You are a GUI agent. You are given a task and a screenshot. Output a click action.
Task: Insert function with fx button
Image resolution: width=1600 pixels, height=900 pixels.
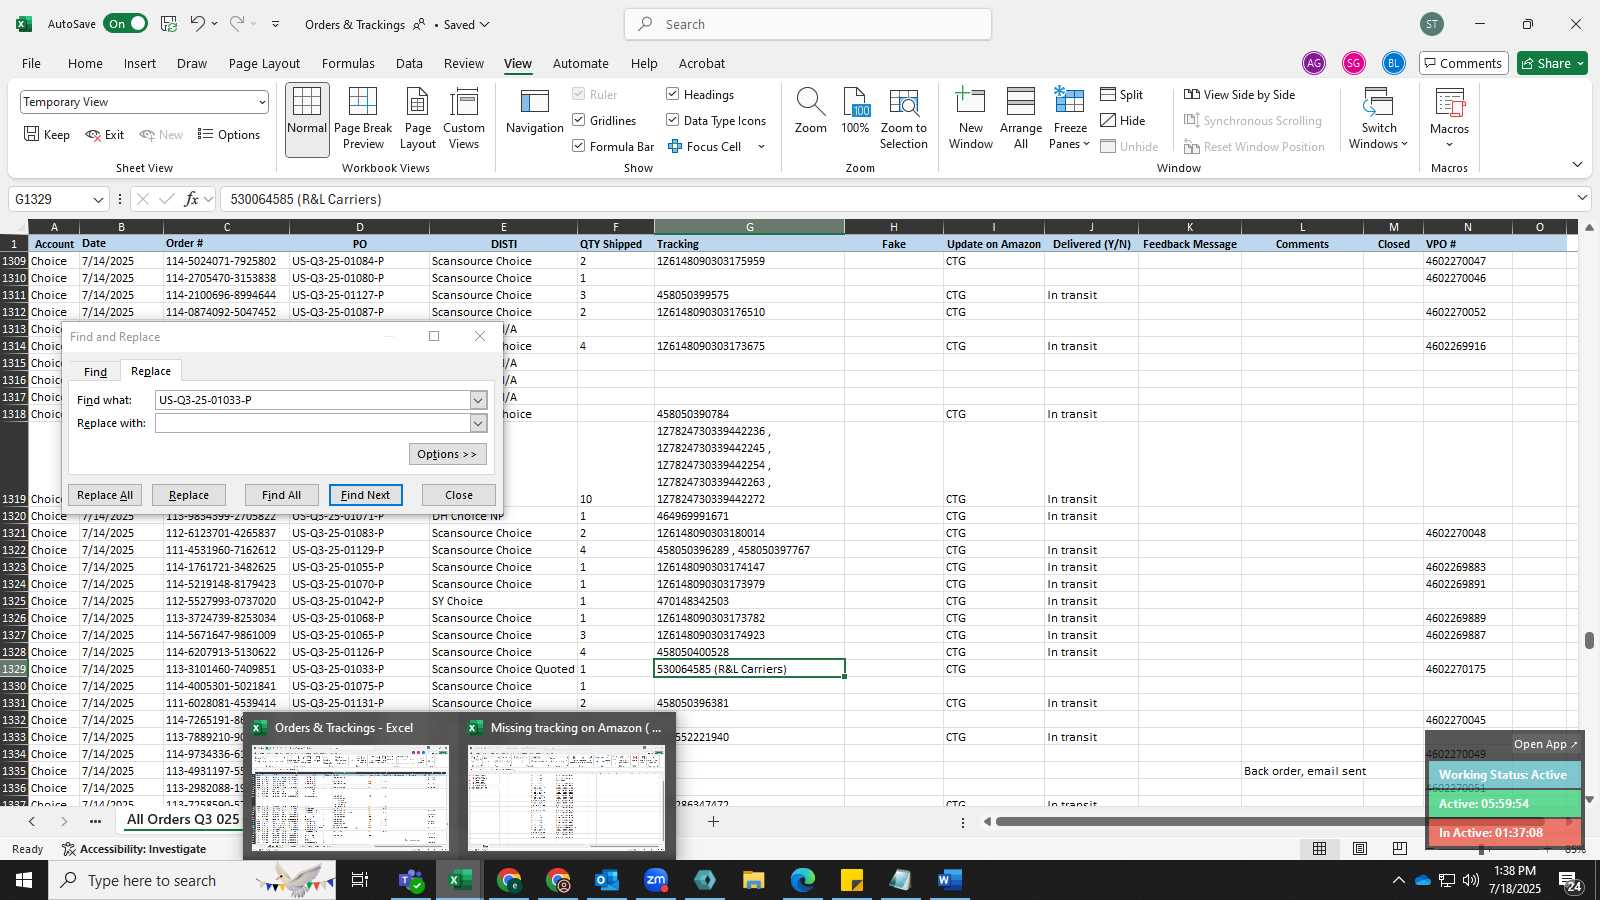[192, 199]
